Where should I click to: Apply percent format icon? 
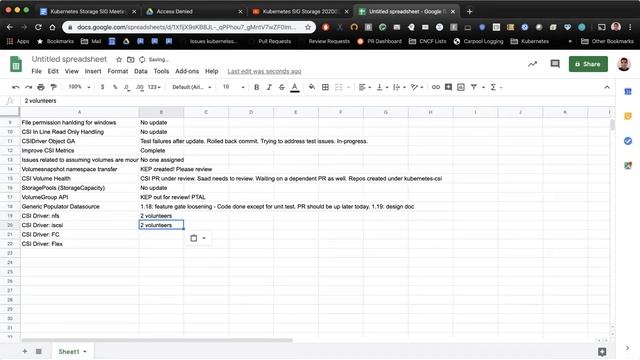[115, 87]
